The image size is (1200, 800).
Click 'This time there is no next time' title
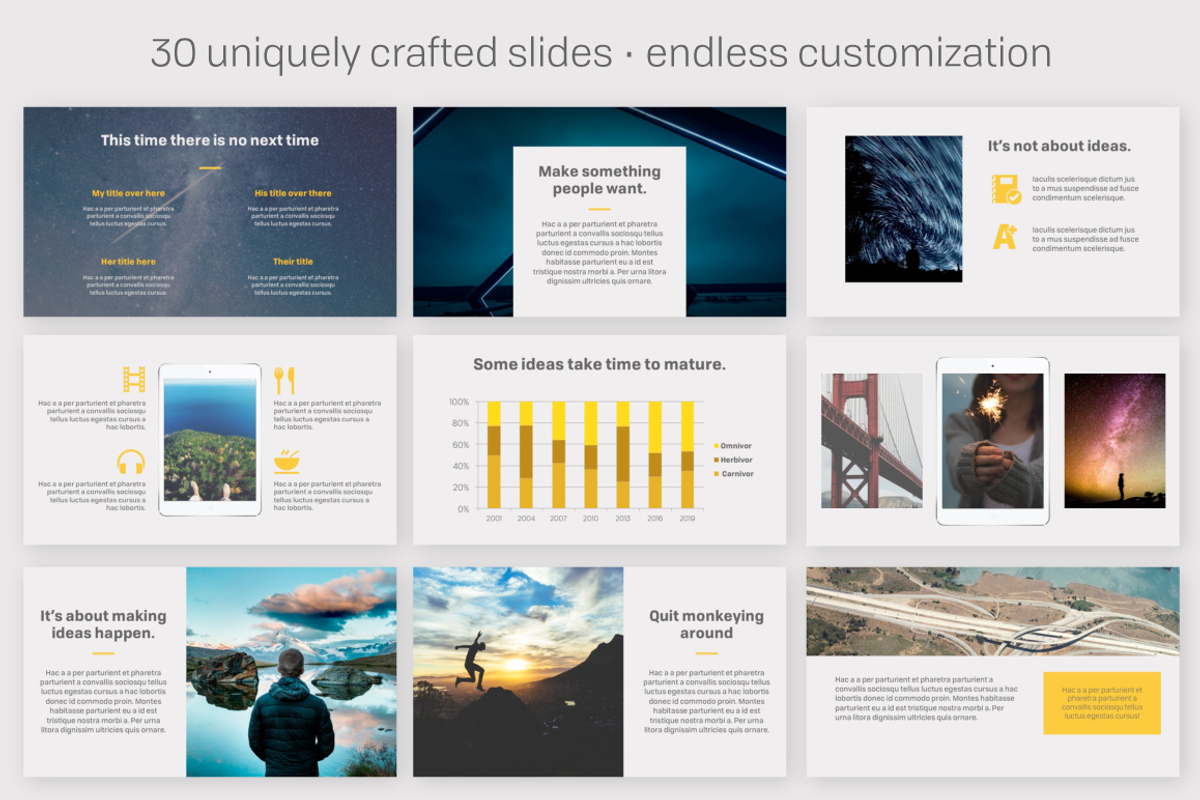coord(210,140)
